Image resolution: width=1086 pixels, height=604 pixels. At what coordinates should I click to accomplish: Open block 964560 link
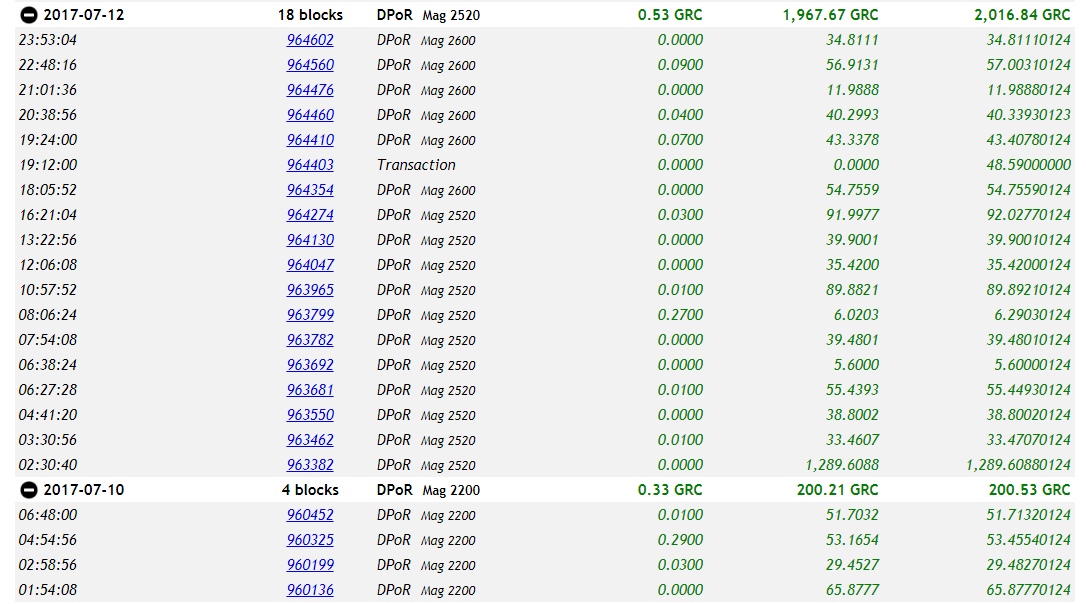[310, 65]
